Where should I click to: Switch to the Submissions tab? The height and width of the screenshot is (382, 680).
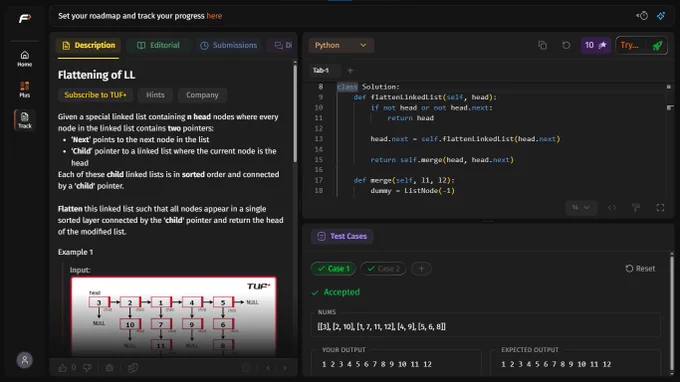[229, 45]
